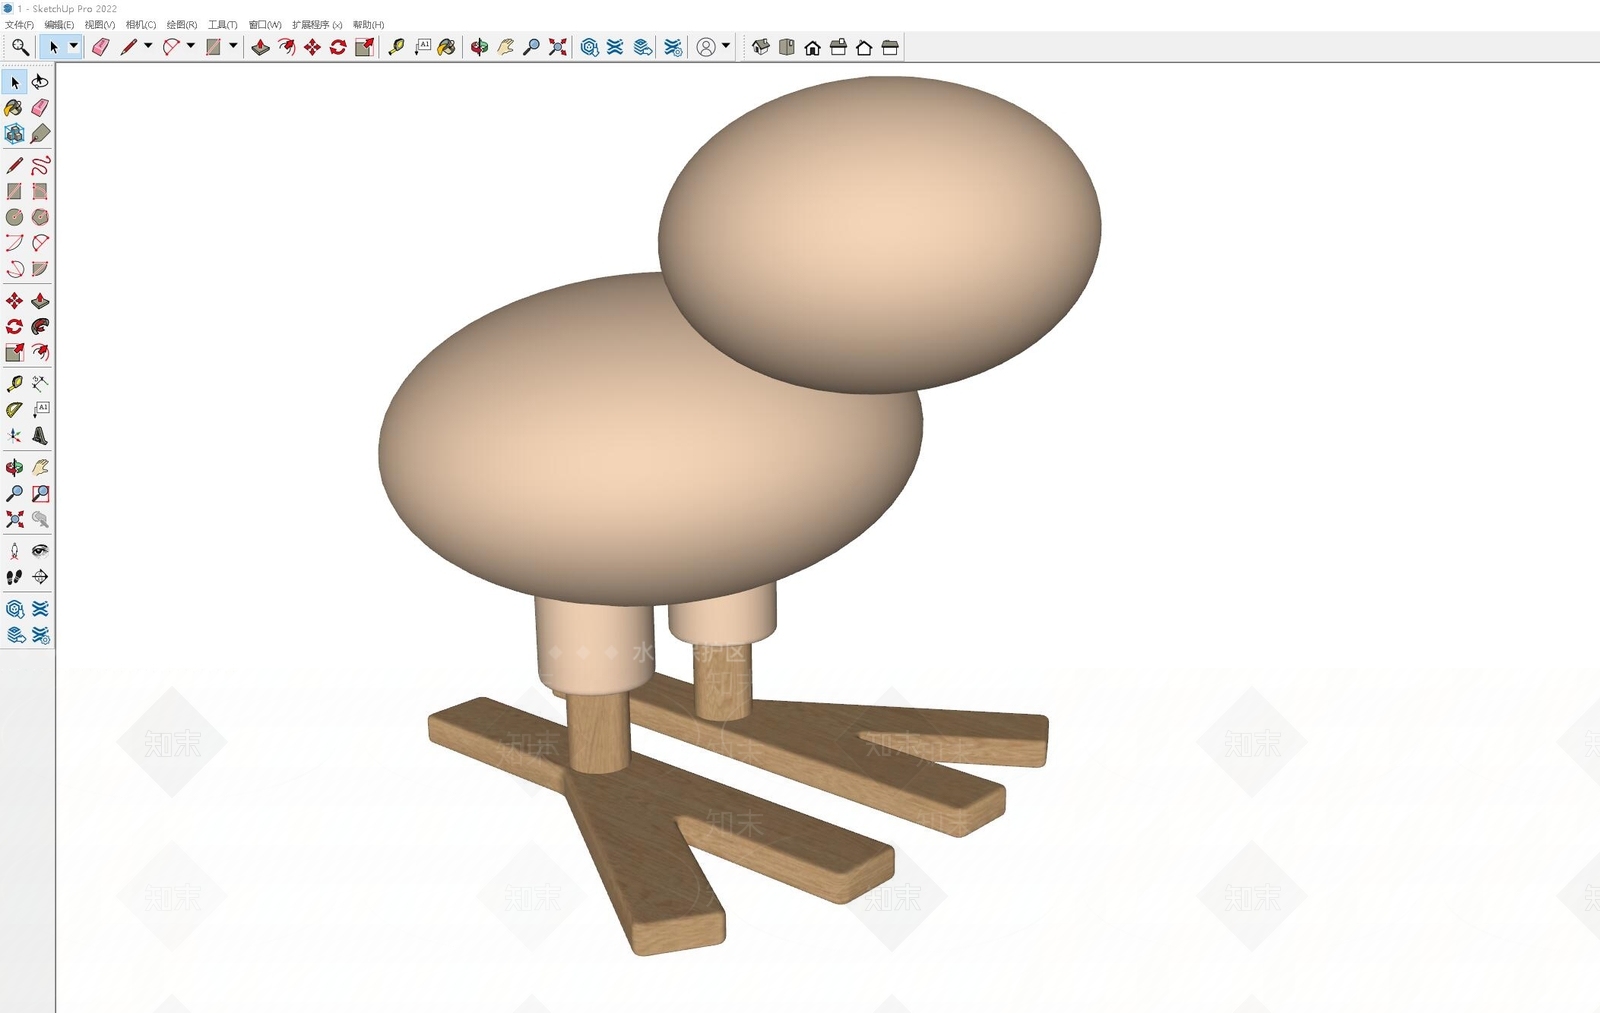Select the Freehand drawing tool
1600x1013 pixels.
click(40, 165)
